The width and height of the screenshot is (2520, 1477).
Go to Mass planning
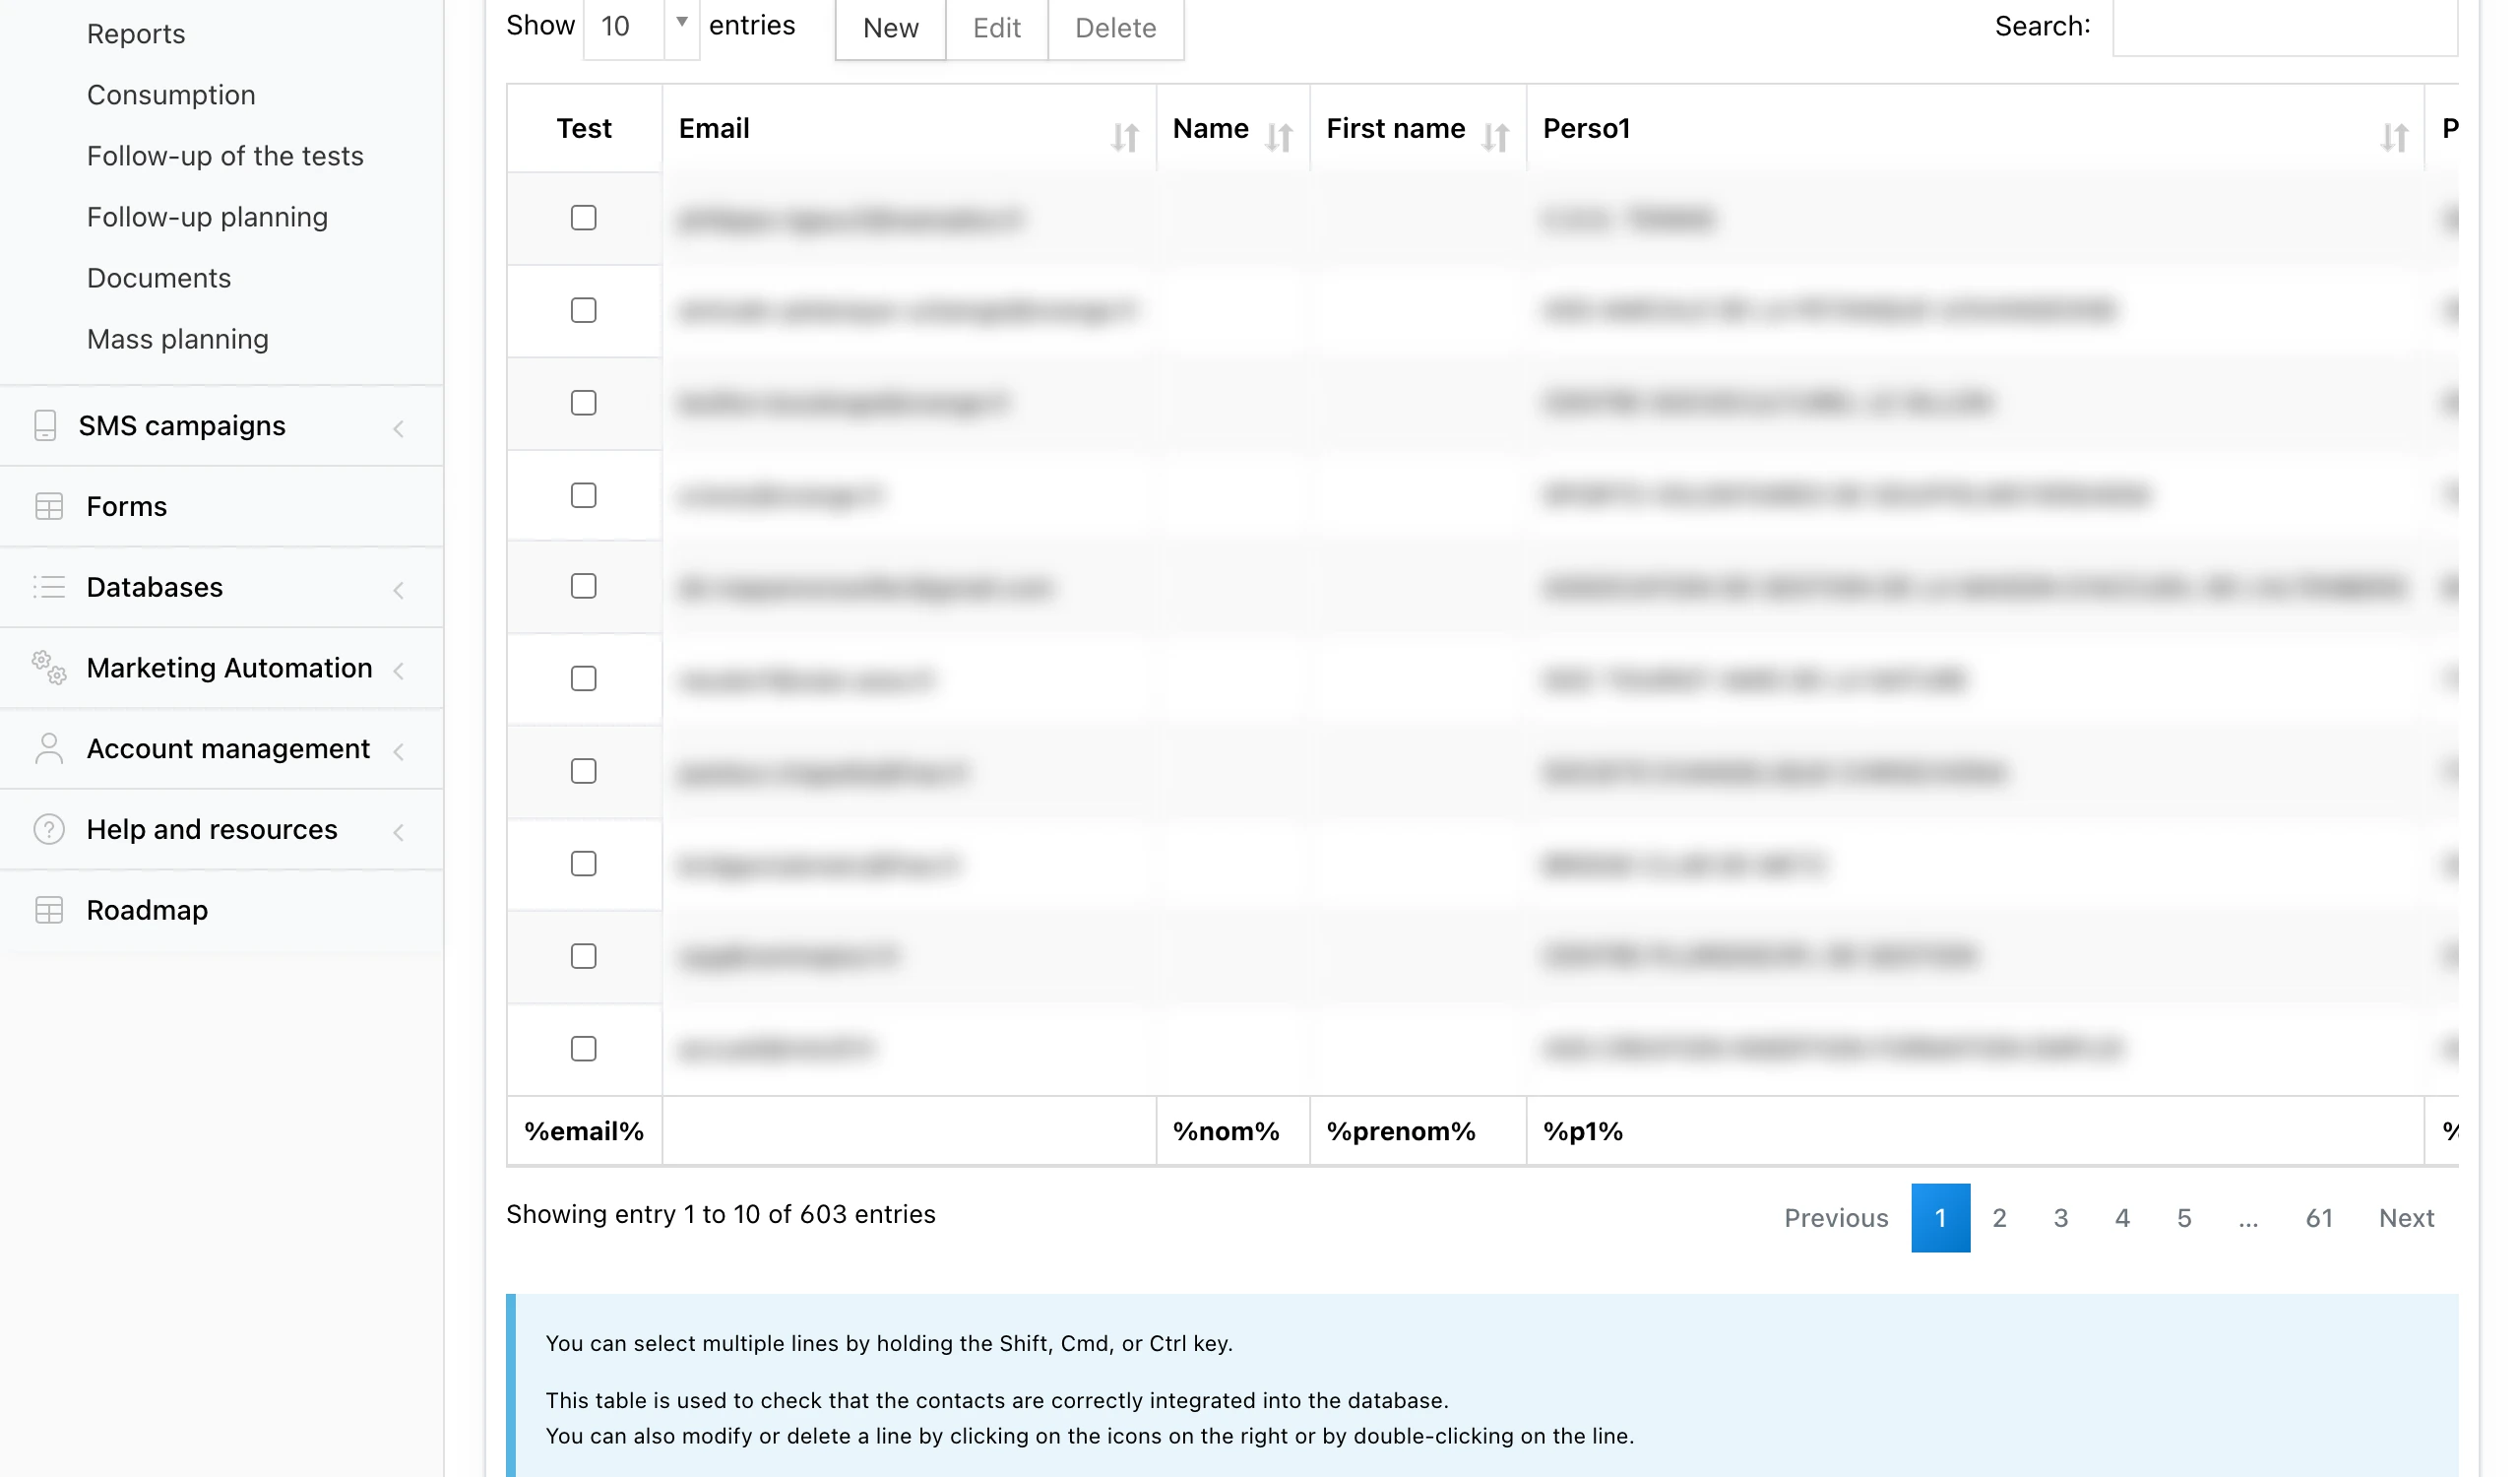[x=177, y=339]
